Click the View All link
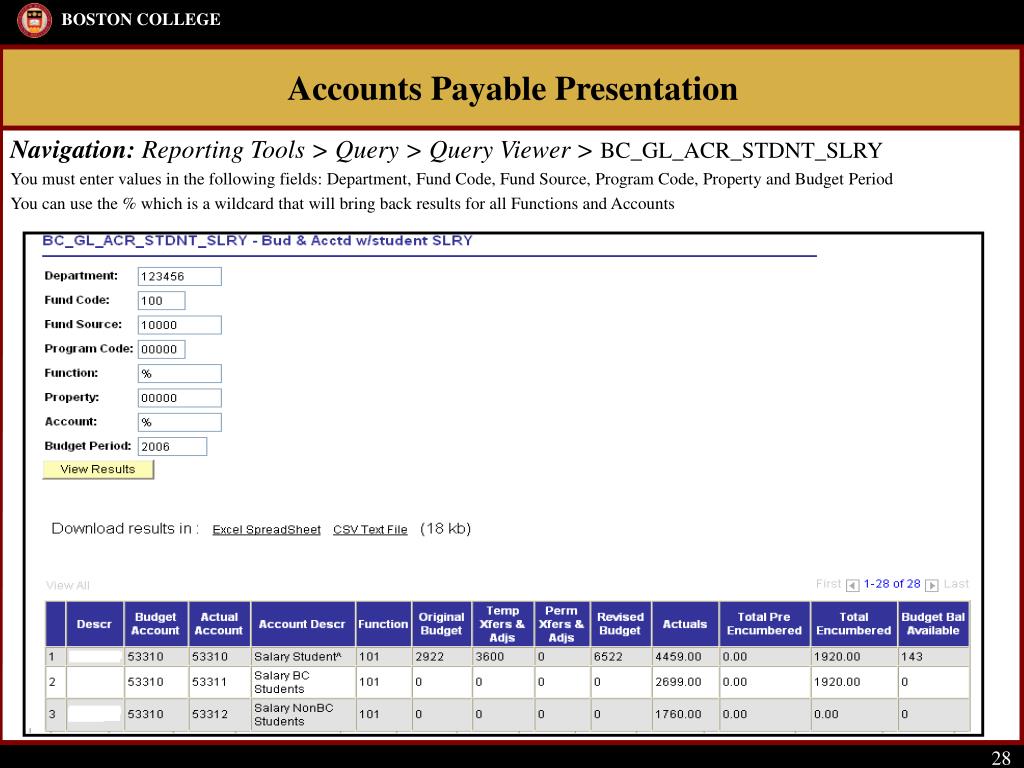 67,585
